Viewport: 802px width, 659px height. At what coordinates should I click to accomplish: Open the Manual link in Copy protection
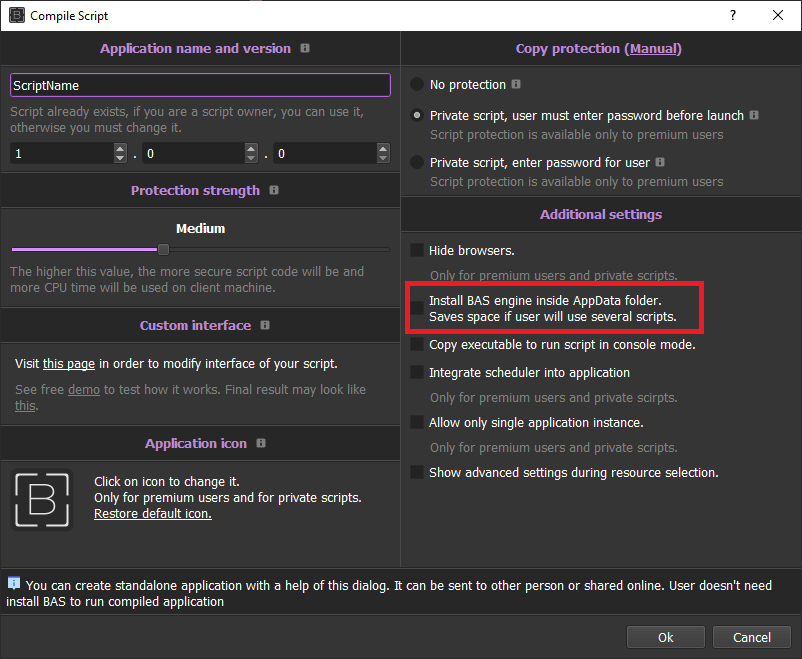click(x=654, y=48)
